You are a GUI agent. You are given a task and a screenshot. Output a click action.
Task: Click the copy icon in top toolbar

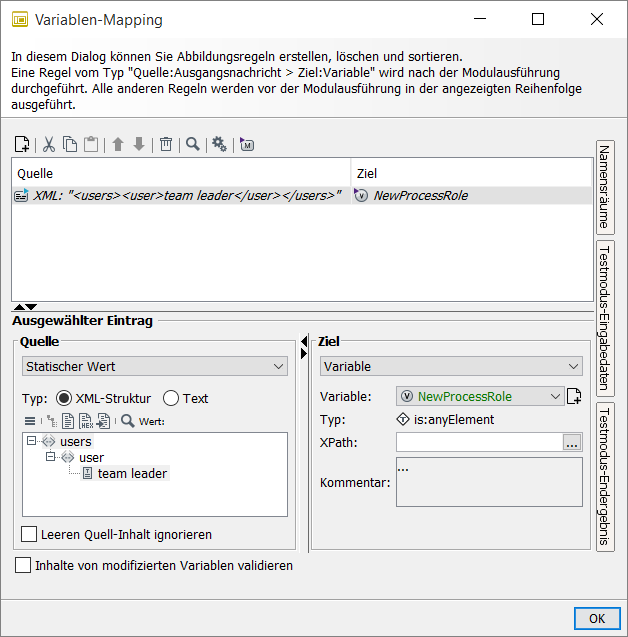(x=70, y=145)
